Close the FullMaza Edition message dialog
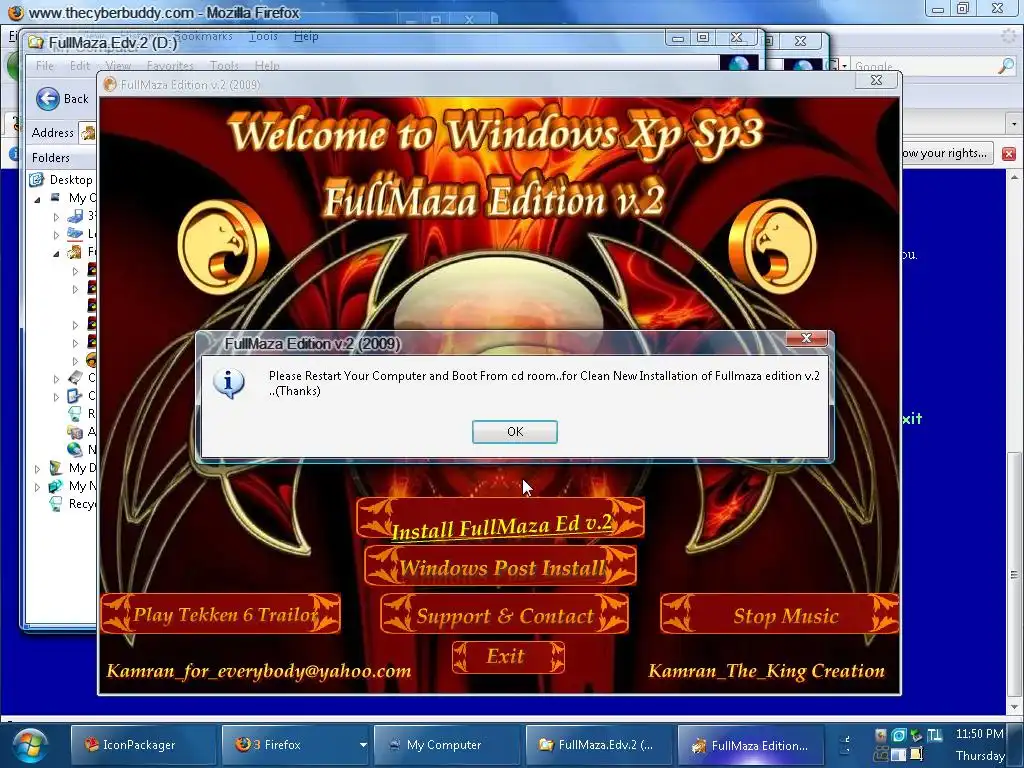 807,338
